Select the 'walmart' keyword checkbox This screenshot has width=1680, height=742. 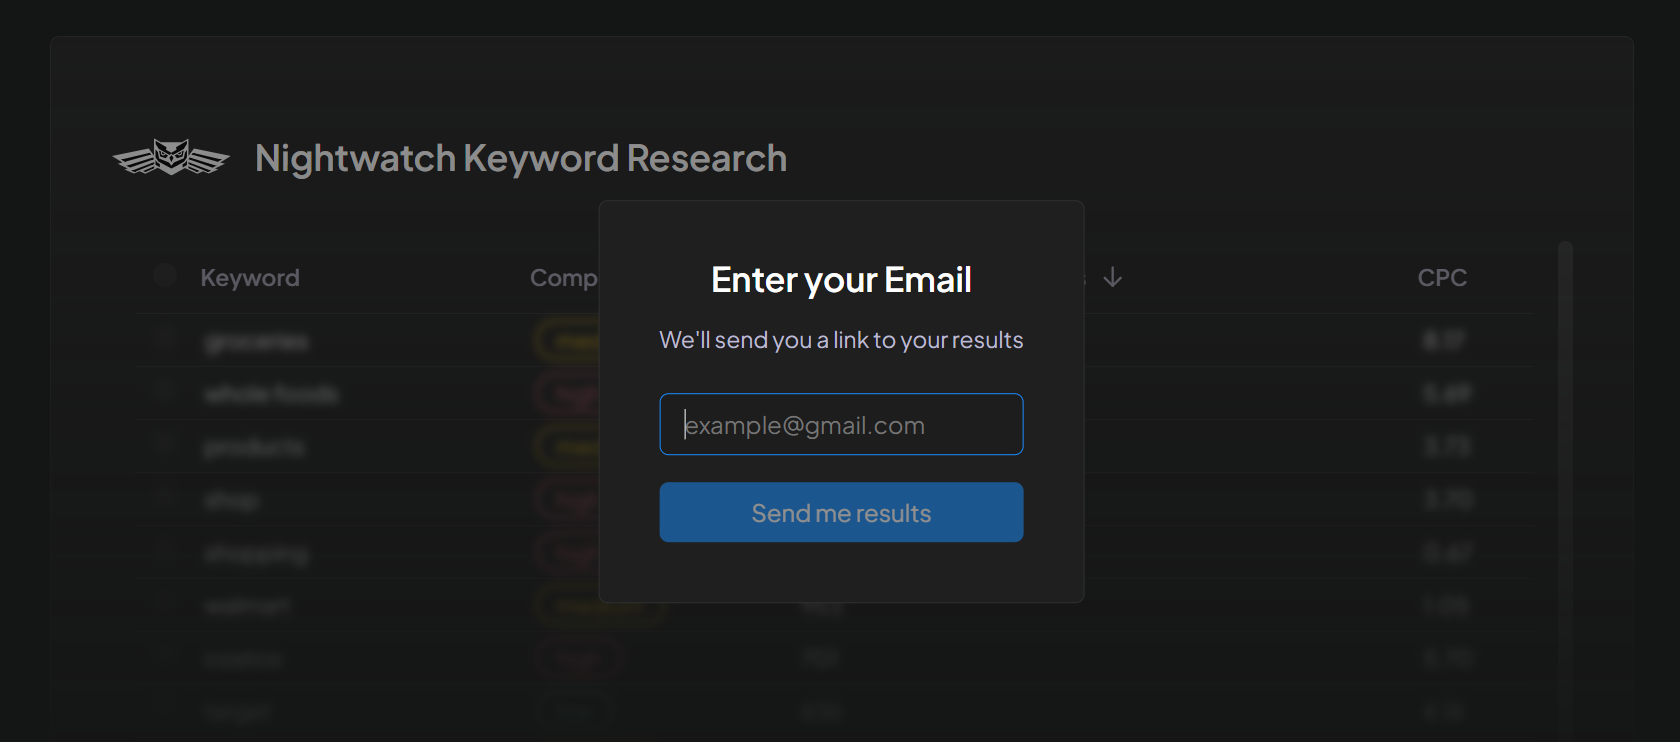[163, 605]
